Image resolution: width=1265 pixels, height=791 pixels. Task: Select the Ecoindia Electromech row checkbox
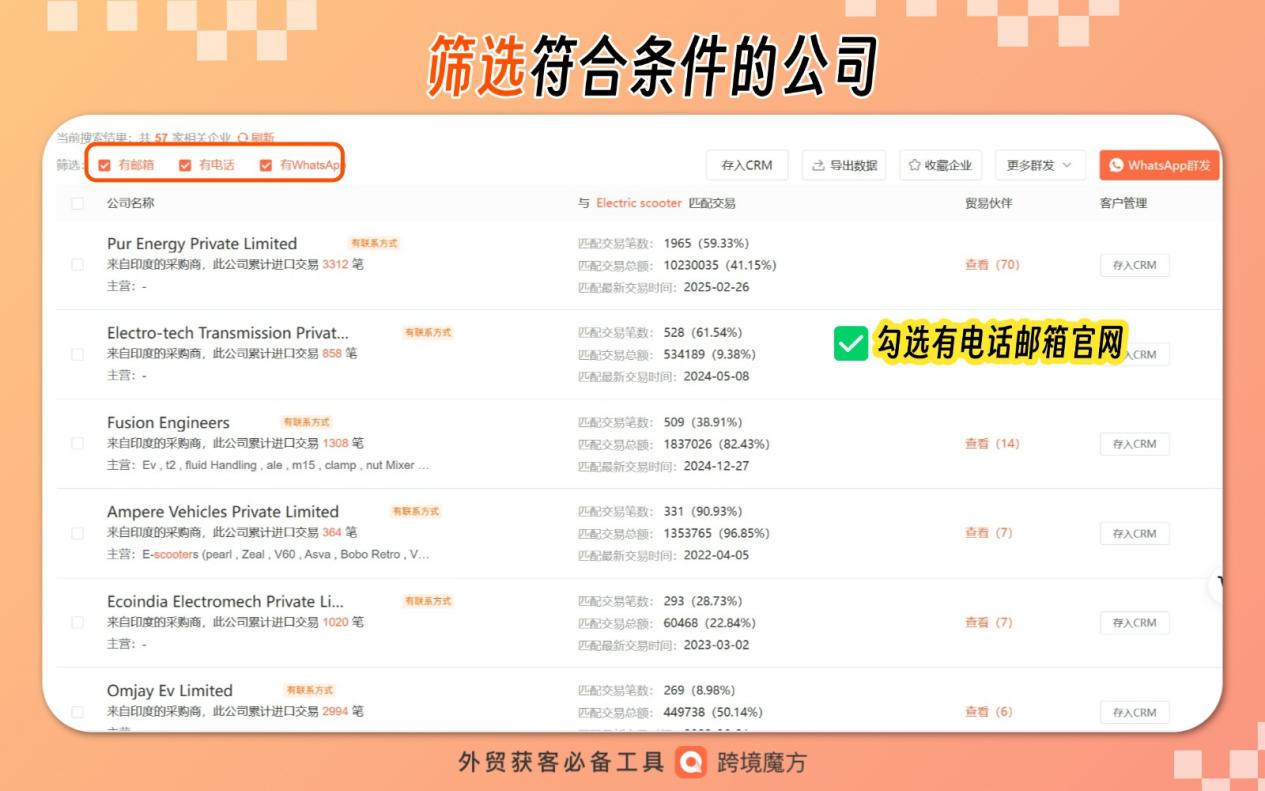(x=77, y=622)
